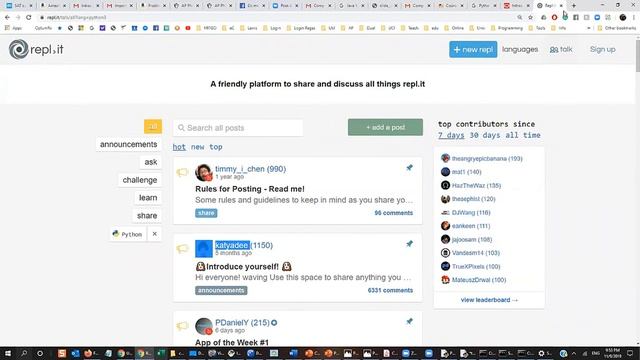
Task: Open the Windows Start menu
Action: (x=7, y=353)
